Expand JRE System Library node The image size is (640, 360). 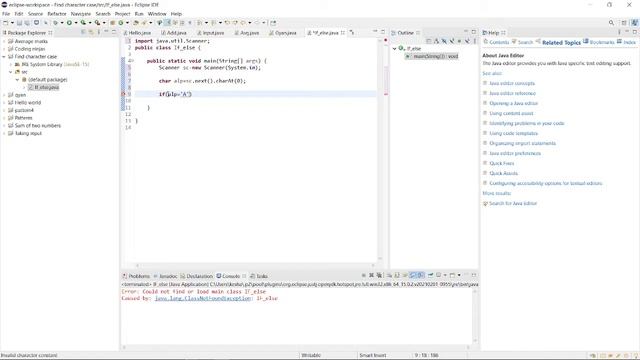(11, 64)
